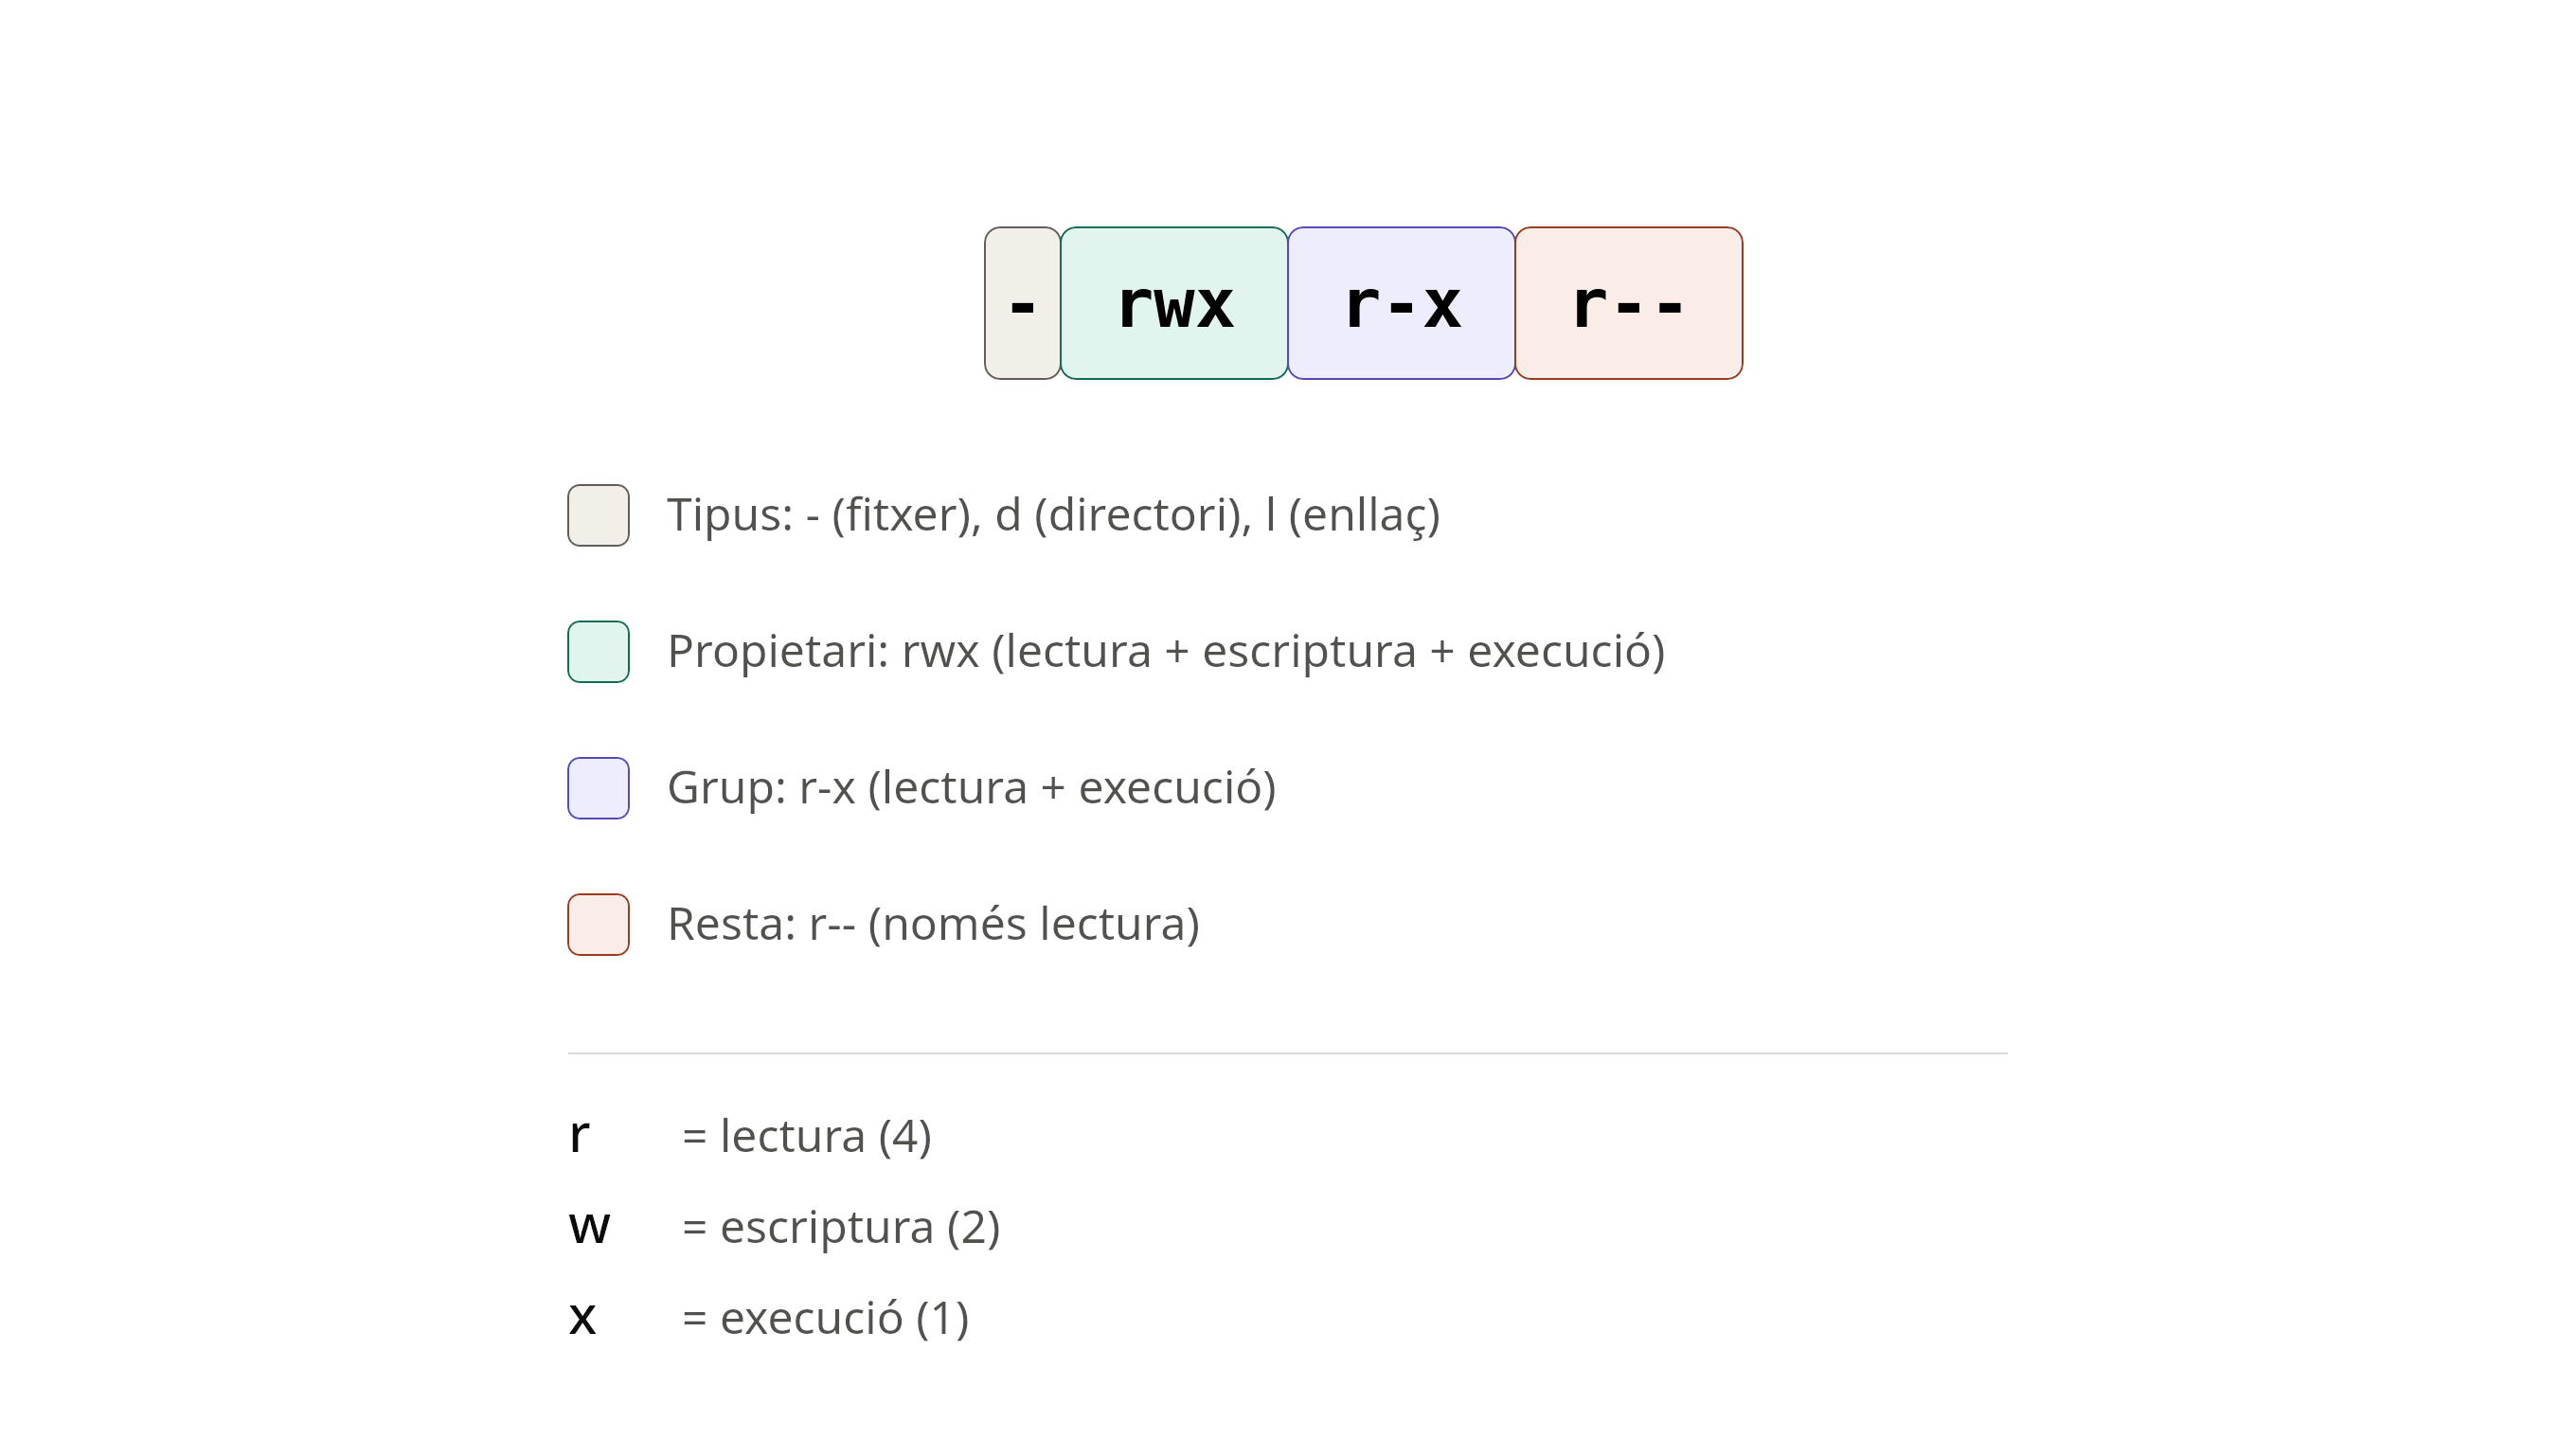Click the Grup r-x description text
Viewport: 2576px width, 1440px height.
click(972, 788)
